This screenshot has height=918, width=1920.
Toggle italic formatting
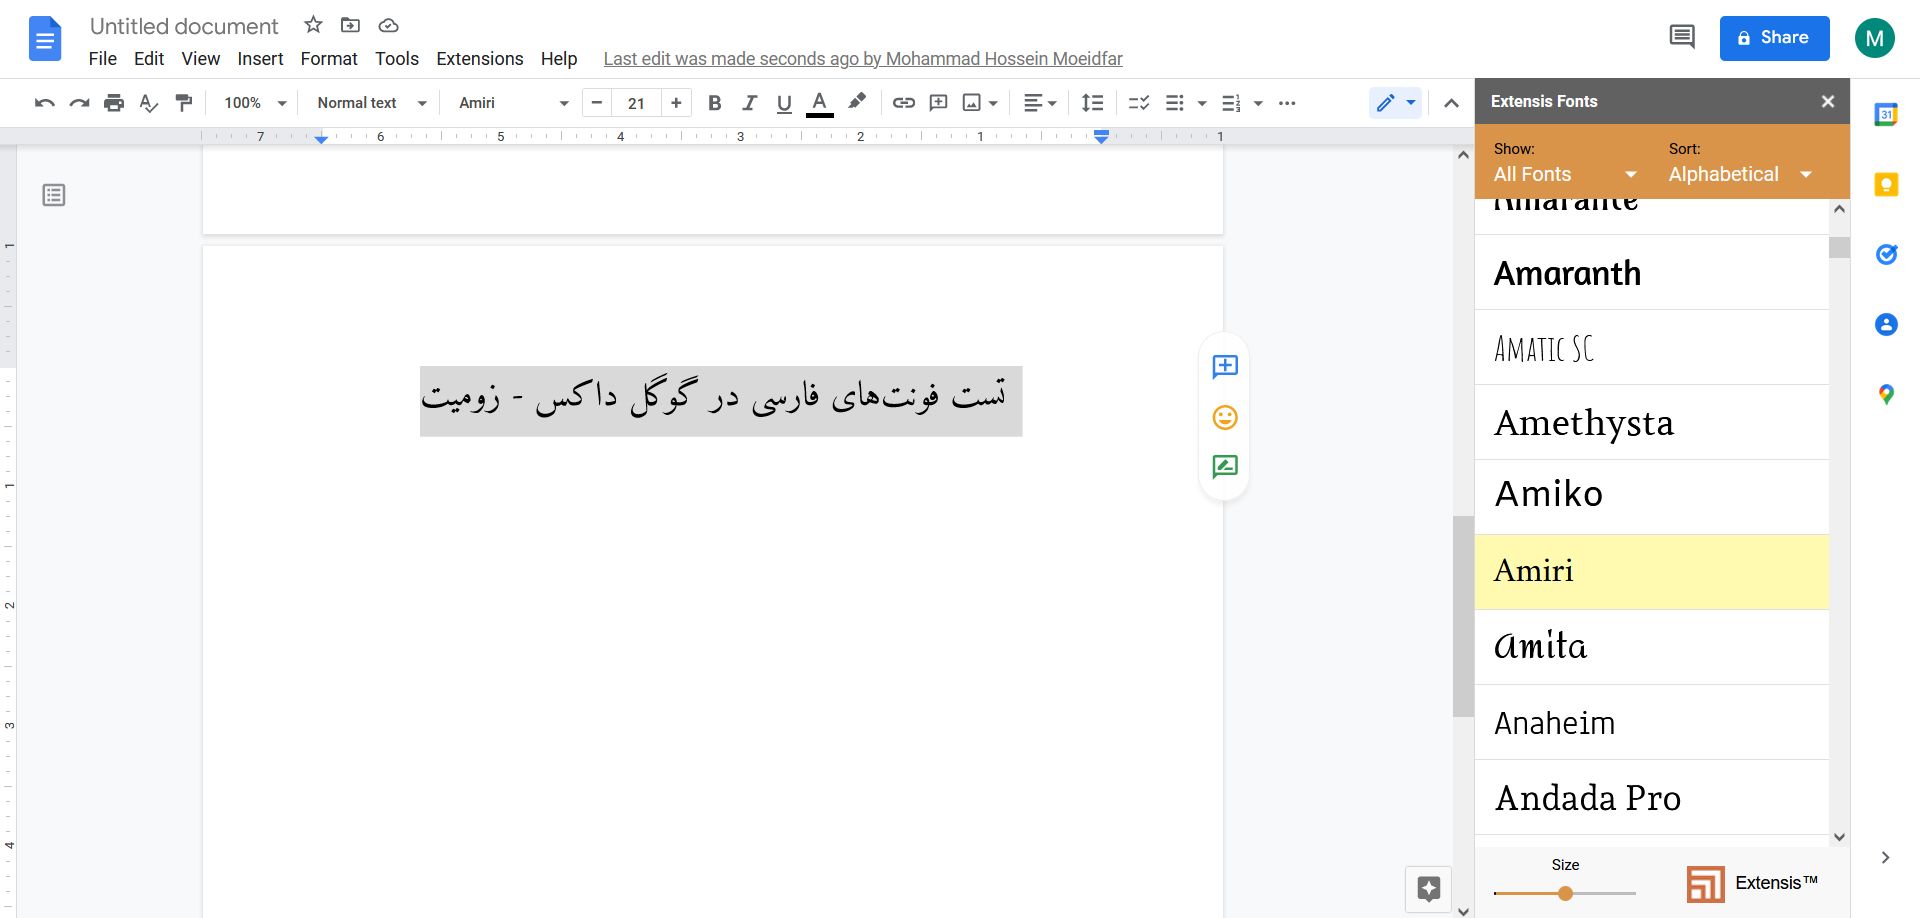[x=749, y=102]
